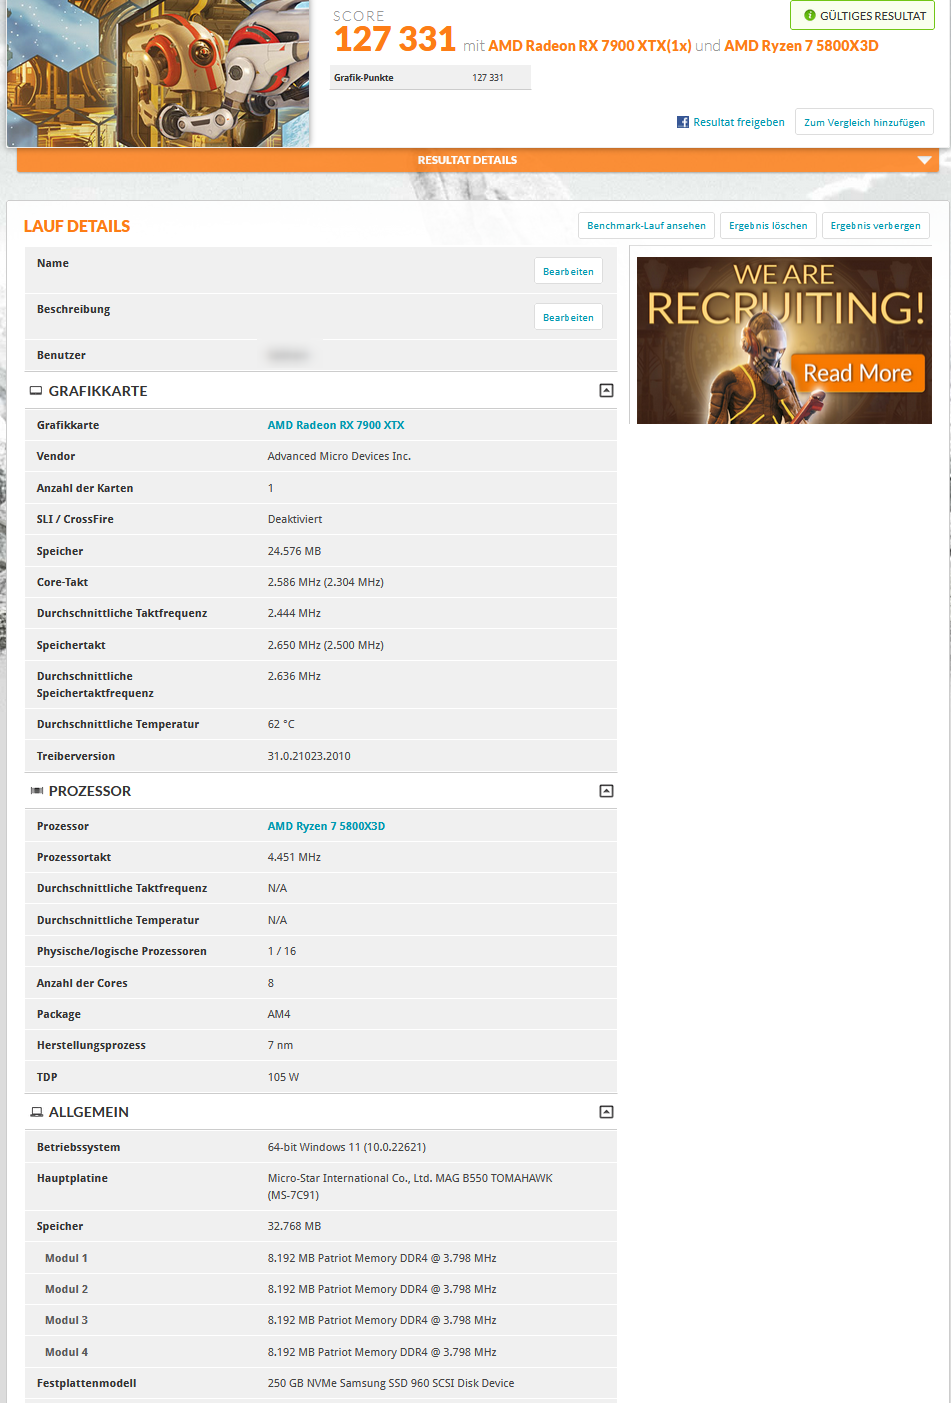Click temperature value 62 °C
This screenshot has height=1403, width=951.
tap(281, 724)
